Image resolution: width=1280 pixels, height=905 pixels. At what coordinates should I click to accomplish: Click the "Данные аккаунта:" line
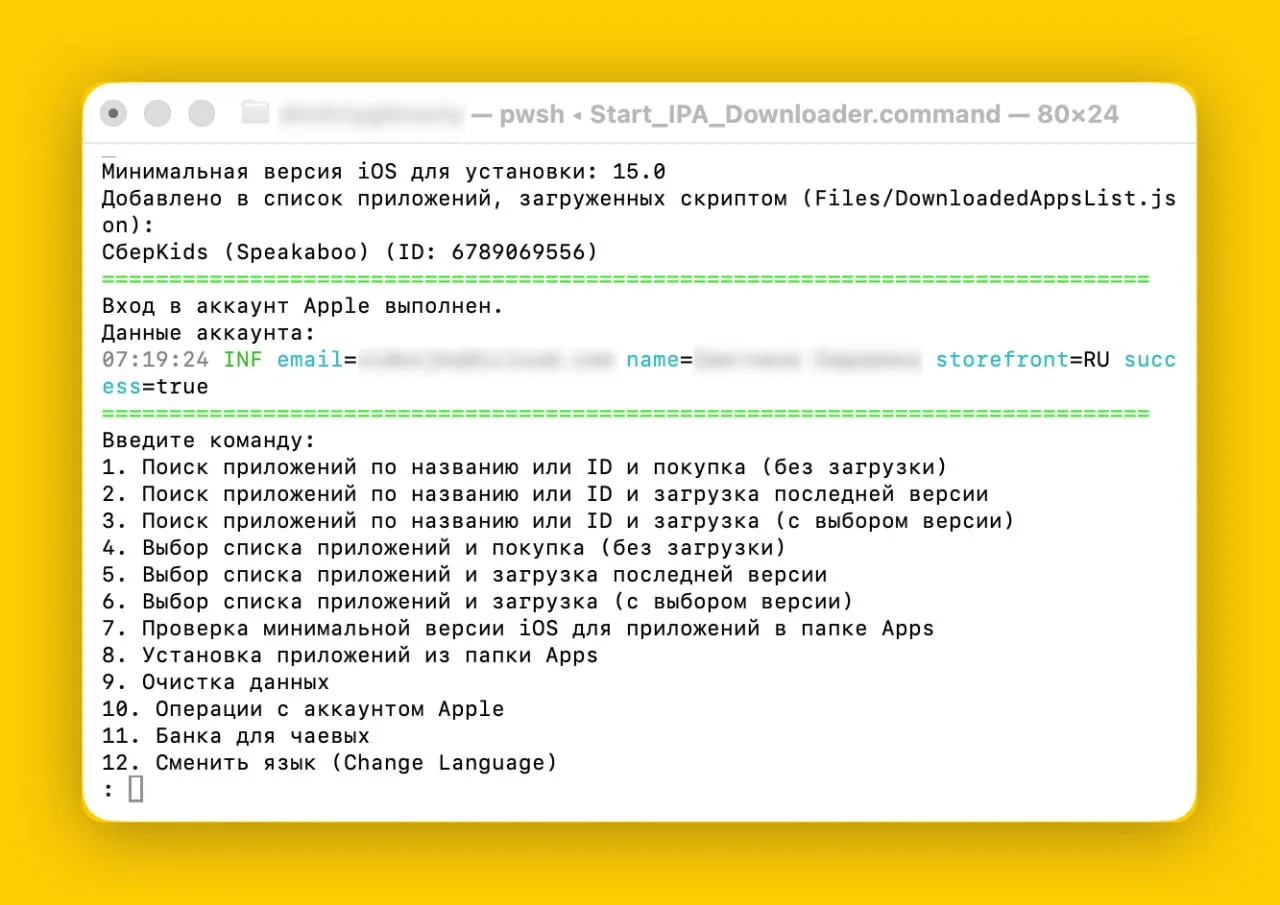[x=208, y=333]
